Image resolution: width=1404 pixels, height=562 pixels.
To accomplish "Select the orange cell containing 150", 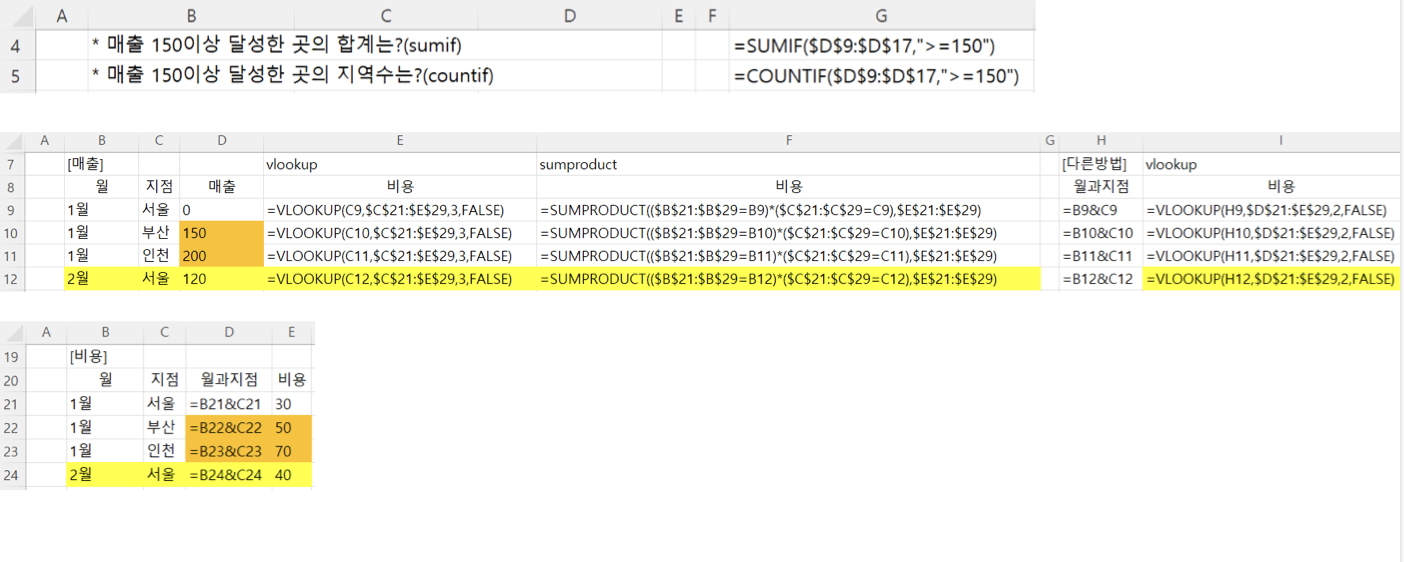I will click(x=221, y=233).
